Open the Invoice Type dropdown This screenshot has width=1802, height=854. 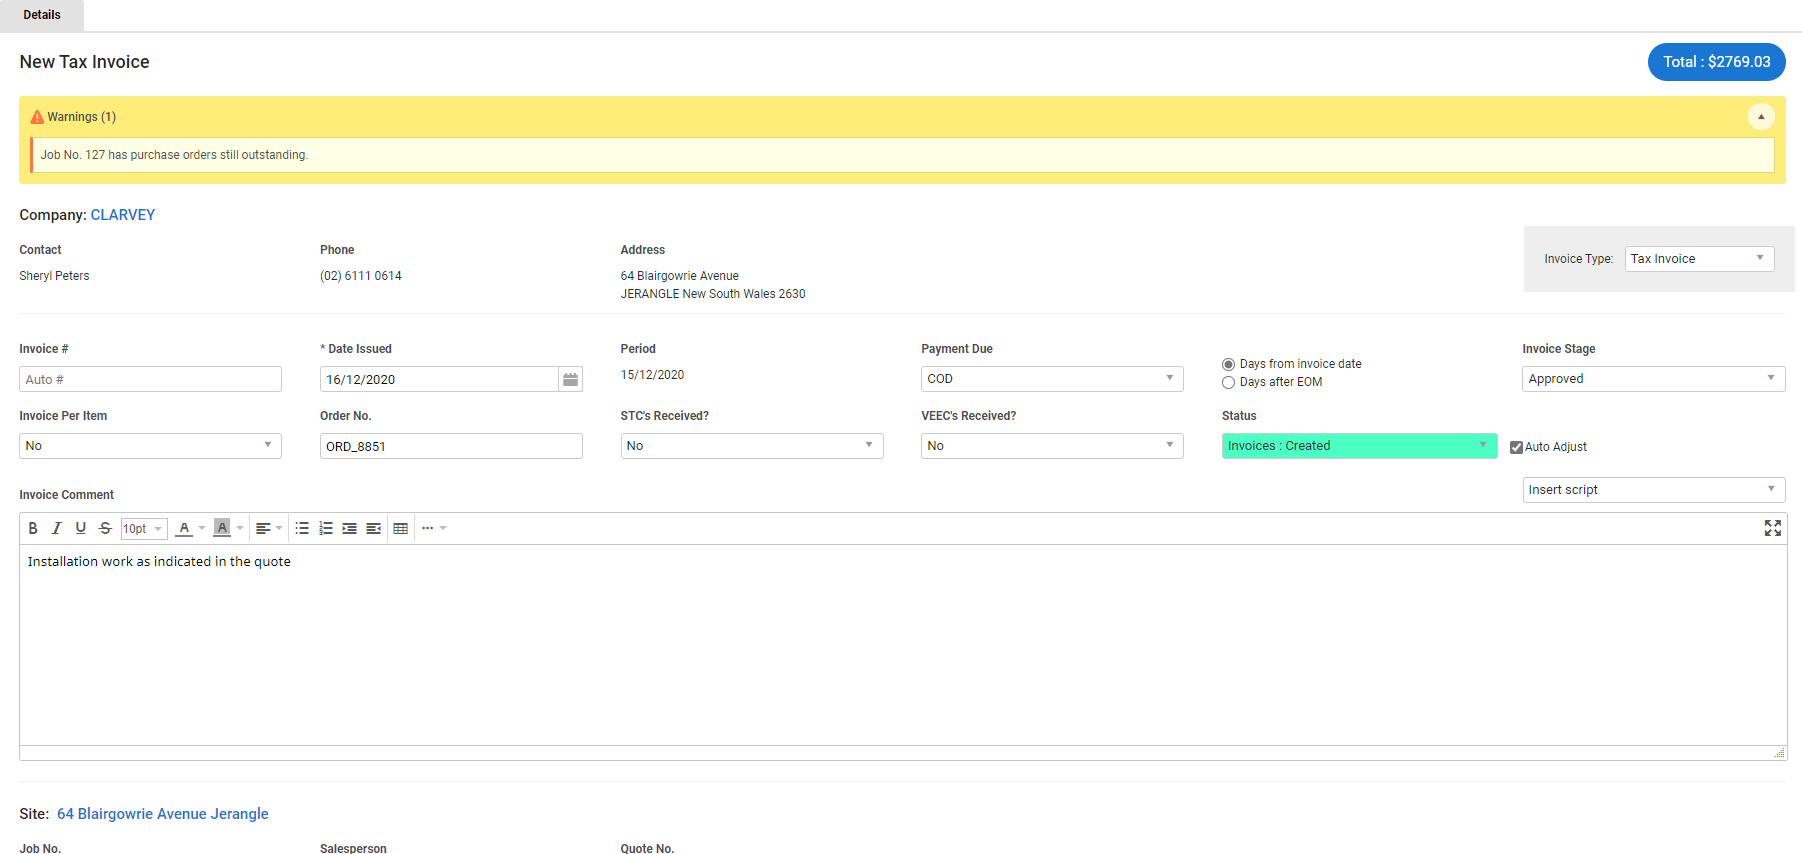[x=1699, y=259]
